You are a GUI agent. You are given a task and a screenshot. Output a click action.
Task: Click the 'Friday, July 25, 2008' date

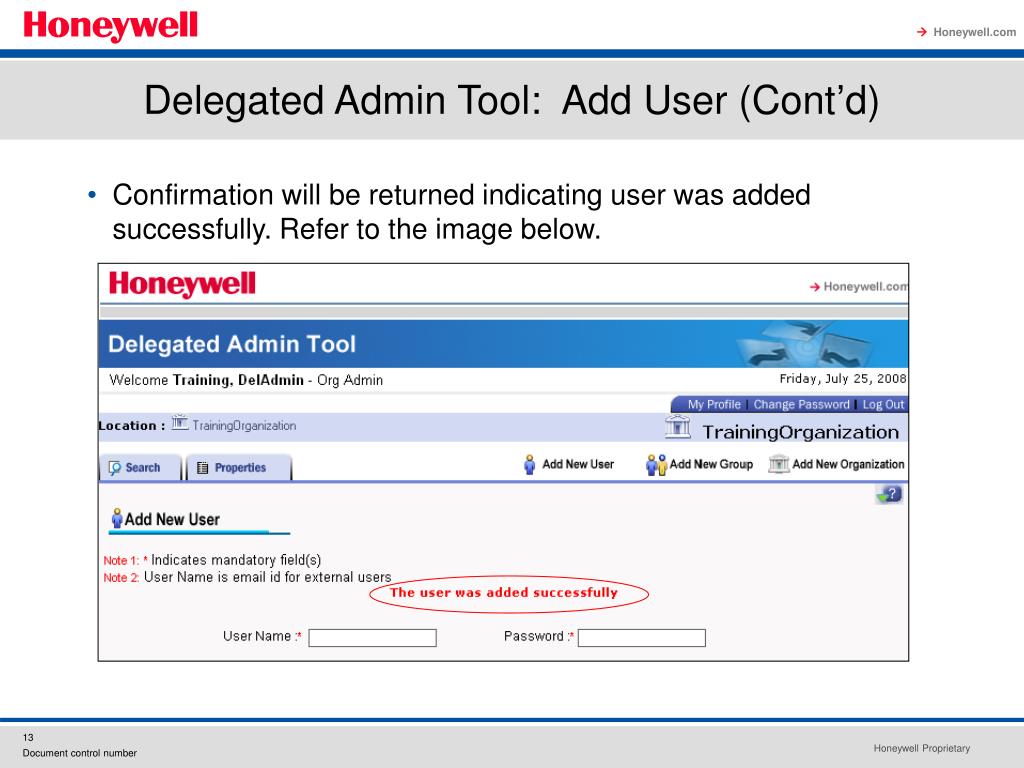tap(842, 379)
